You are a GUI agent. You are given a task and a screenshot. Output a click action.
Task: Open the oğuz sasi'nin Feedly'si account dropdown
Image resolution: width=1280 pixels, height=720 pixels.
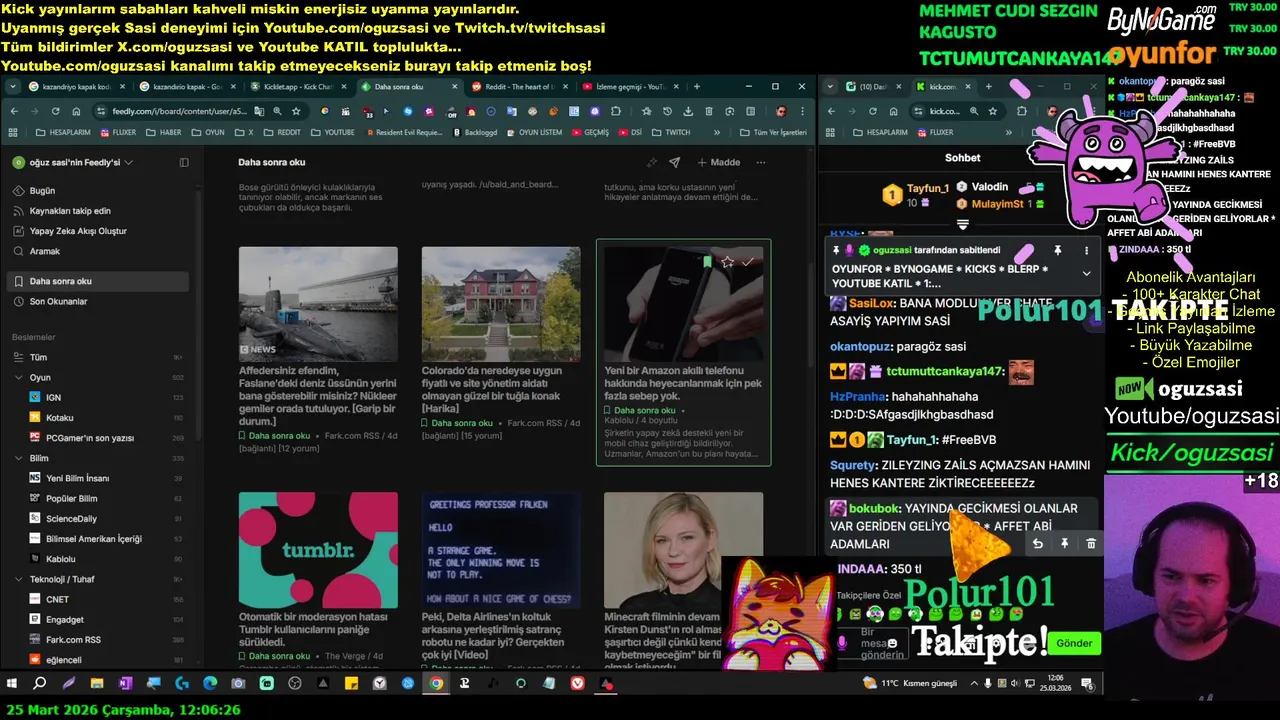coord(73,162)
